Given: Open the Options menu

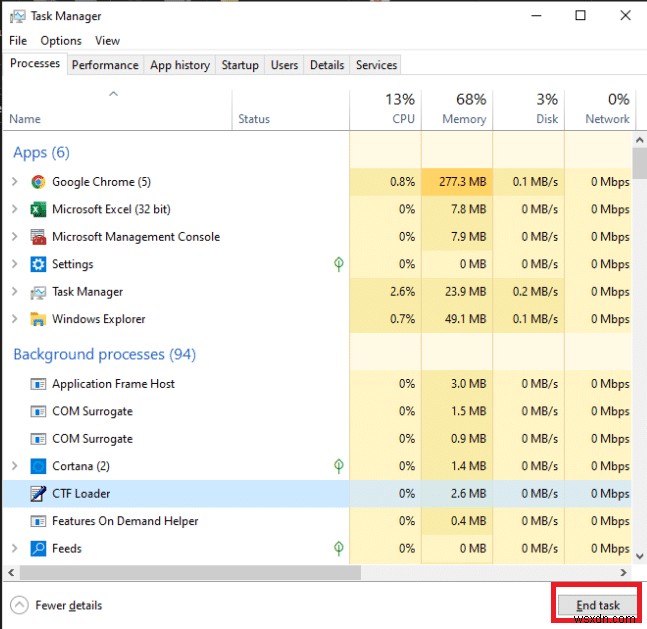Looking at the screenshot, I should pos(61,41).
